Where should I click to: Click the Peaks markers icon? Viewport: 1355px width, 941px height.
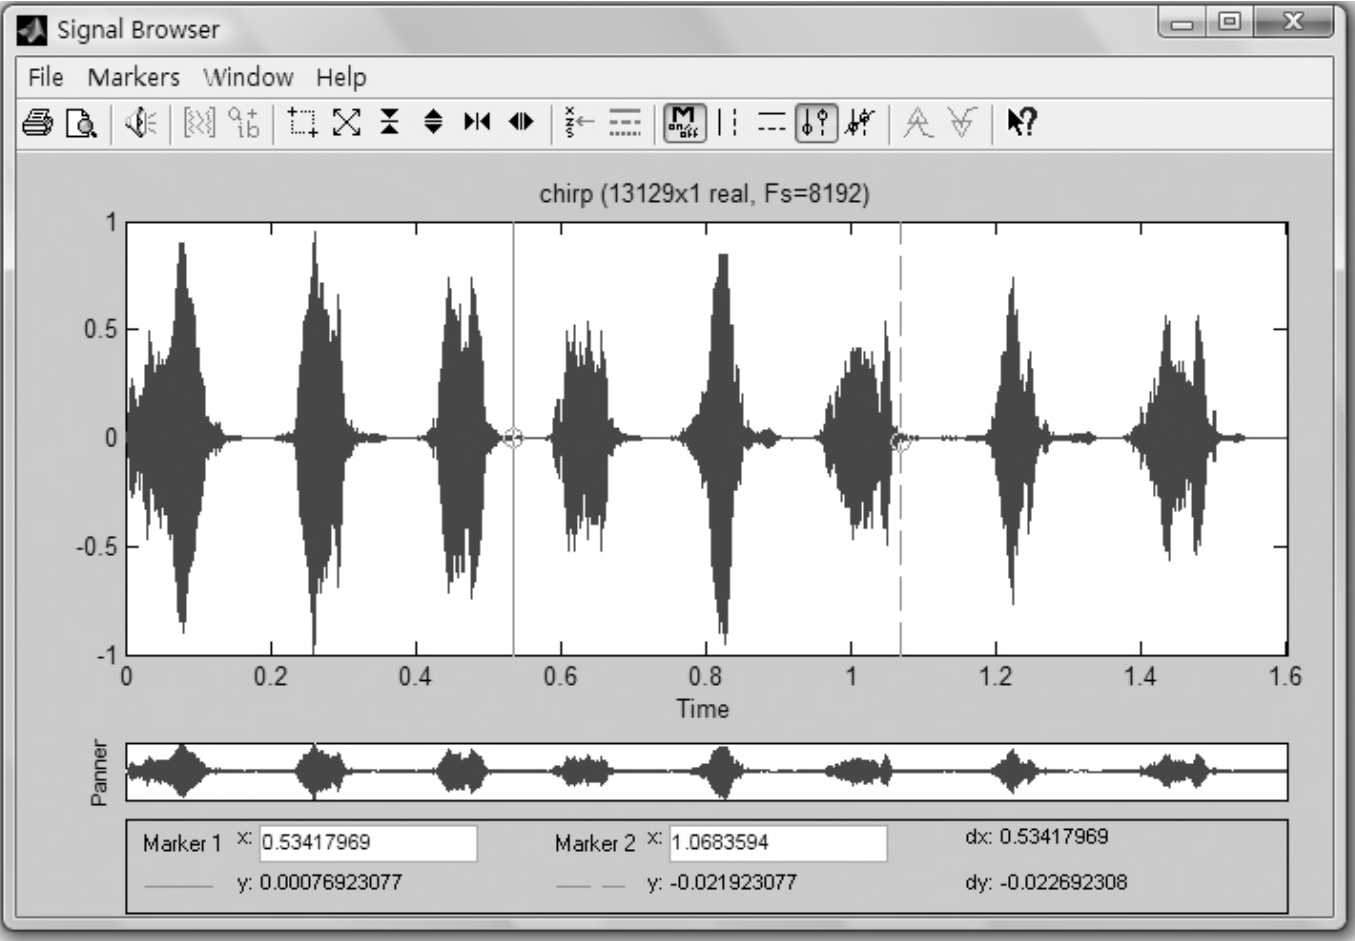917,123
